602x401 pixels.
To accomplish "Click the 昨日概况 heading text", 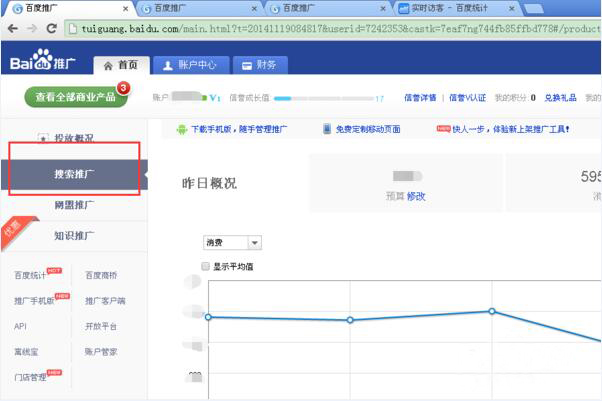I will click(x=209, y=184).
